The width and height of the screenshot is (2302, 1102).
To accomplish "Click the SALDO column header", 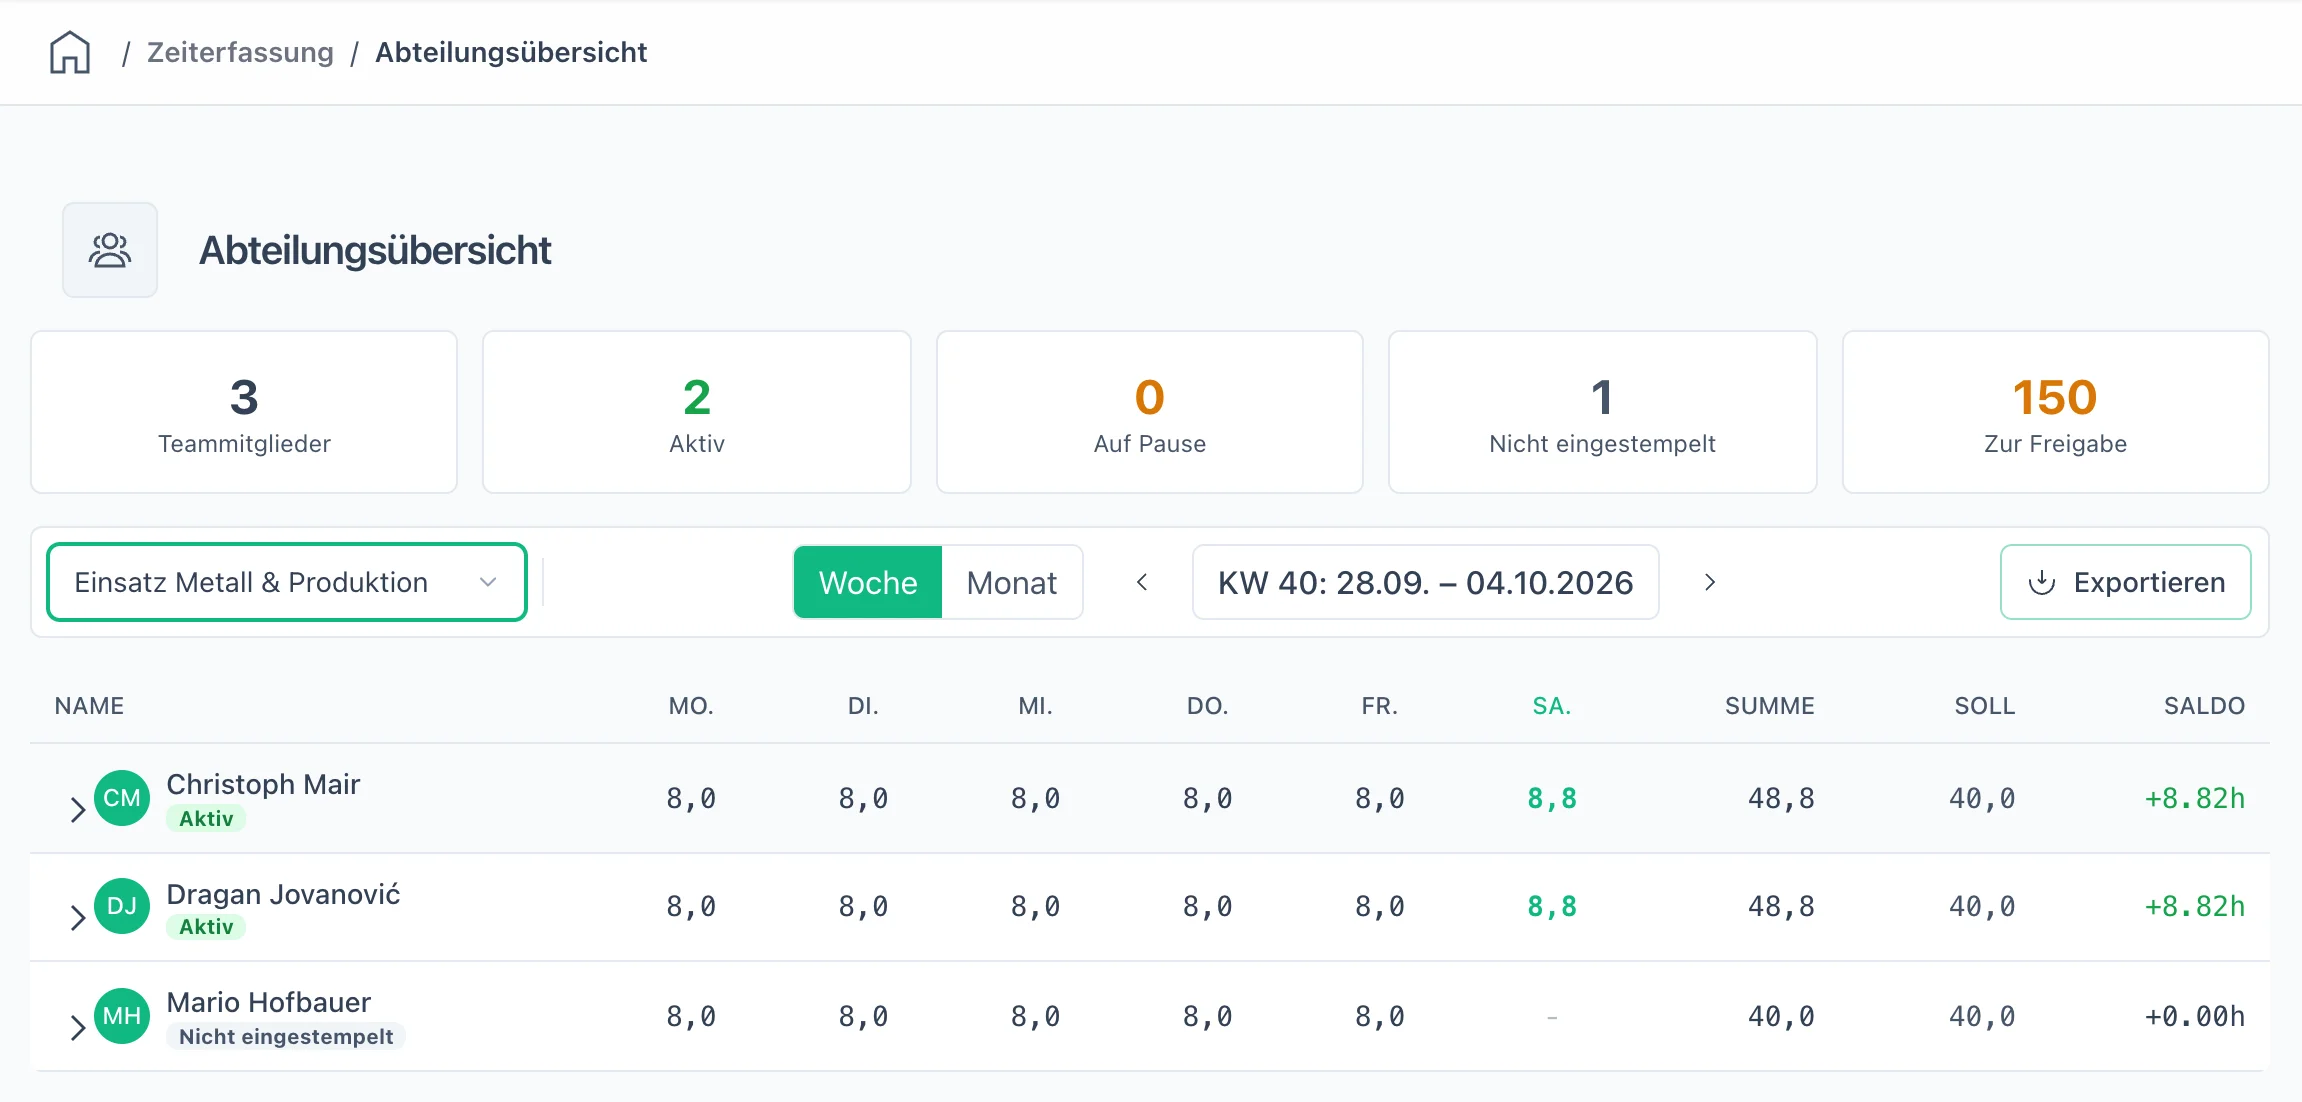I will coord(2205,706).
